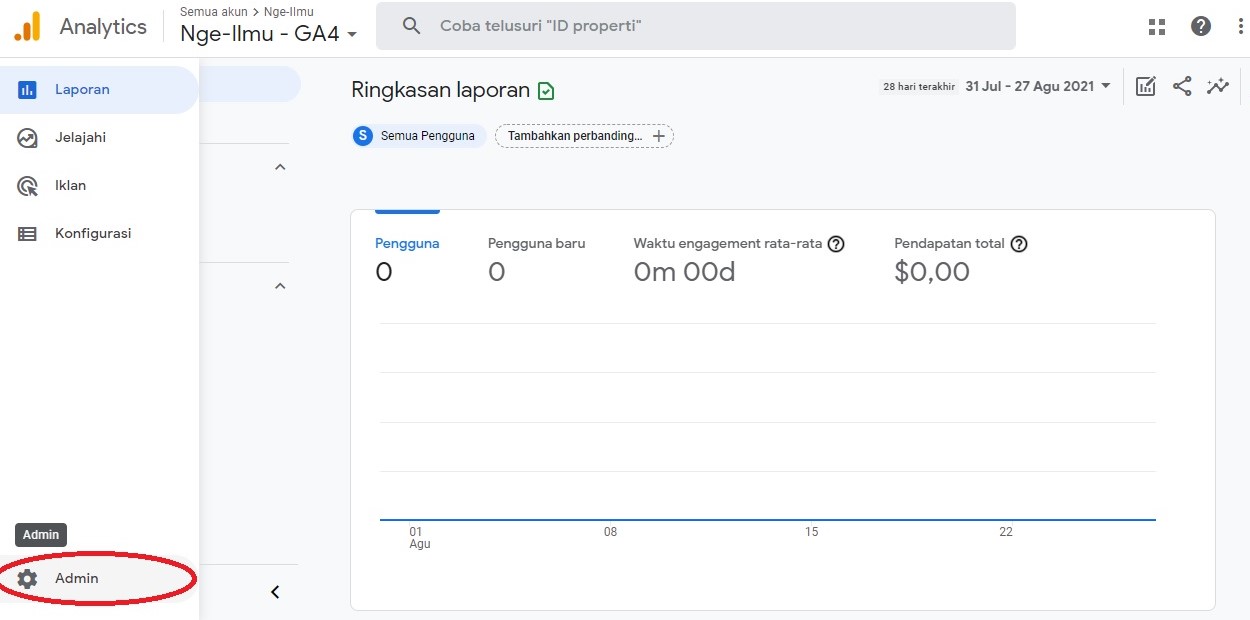Click the Laporan bar chart icon
This screenshot has height=620, width=1250.
click(27, 90)
